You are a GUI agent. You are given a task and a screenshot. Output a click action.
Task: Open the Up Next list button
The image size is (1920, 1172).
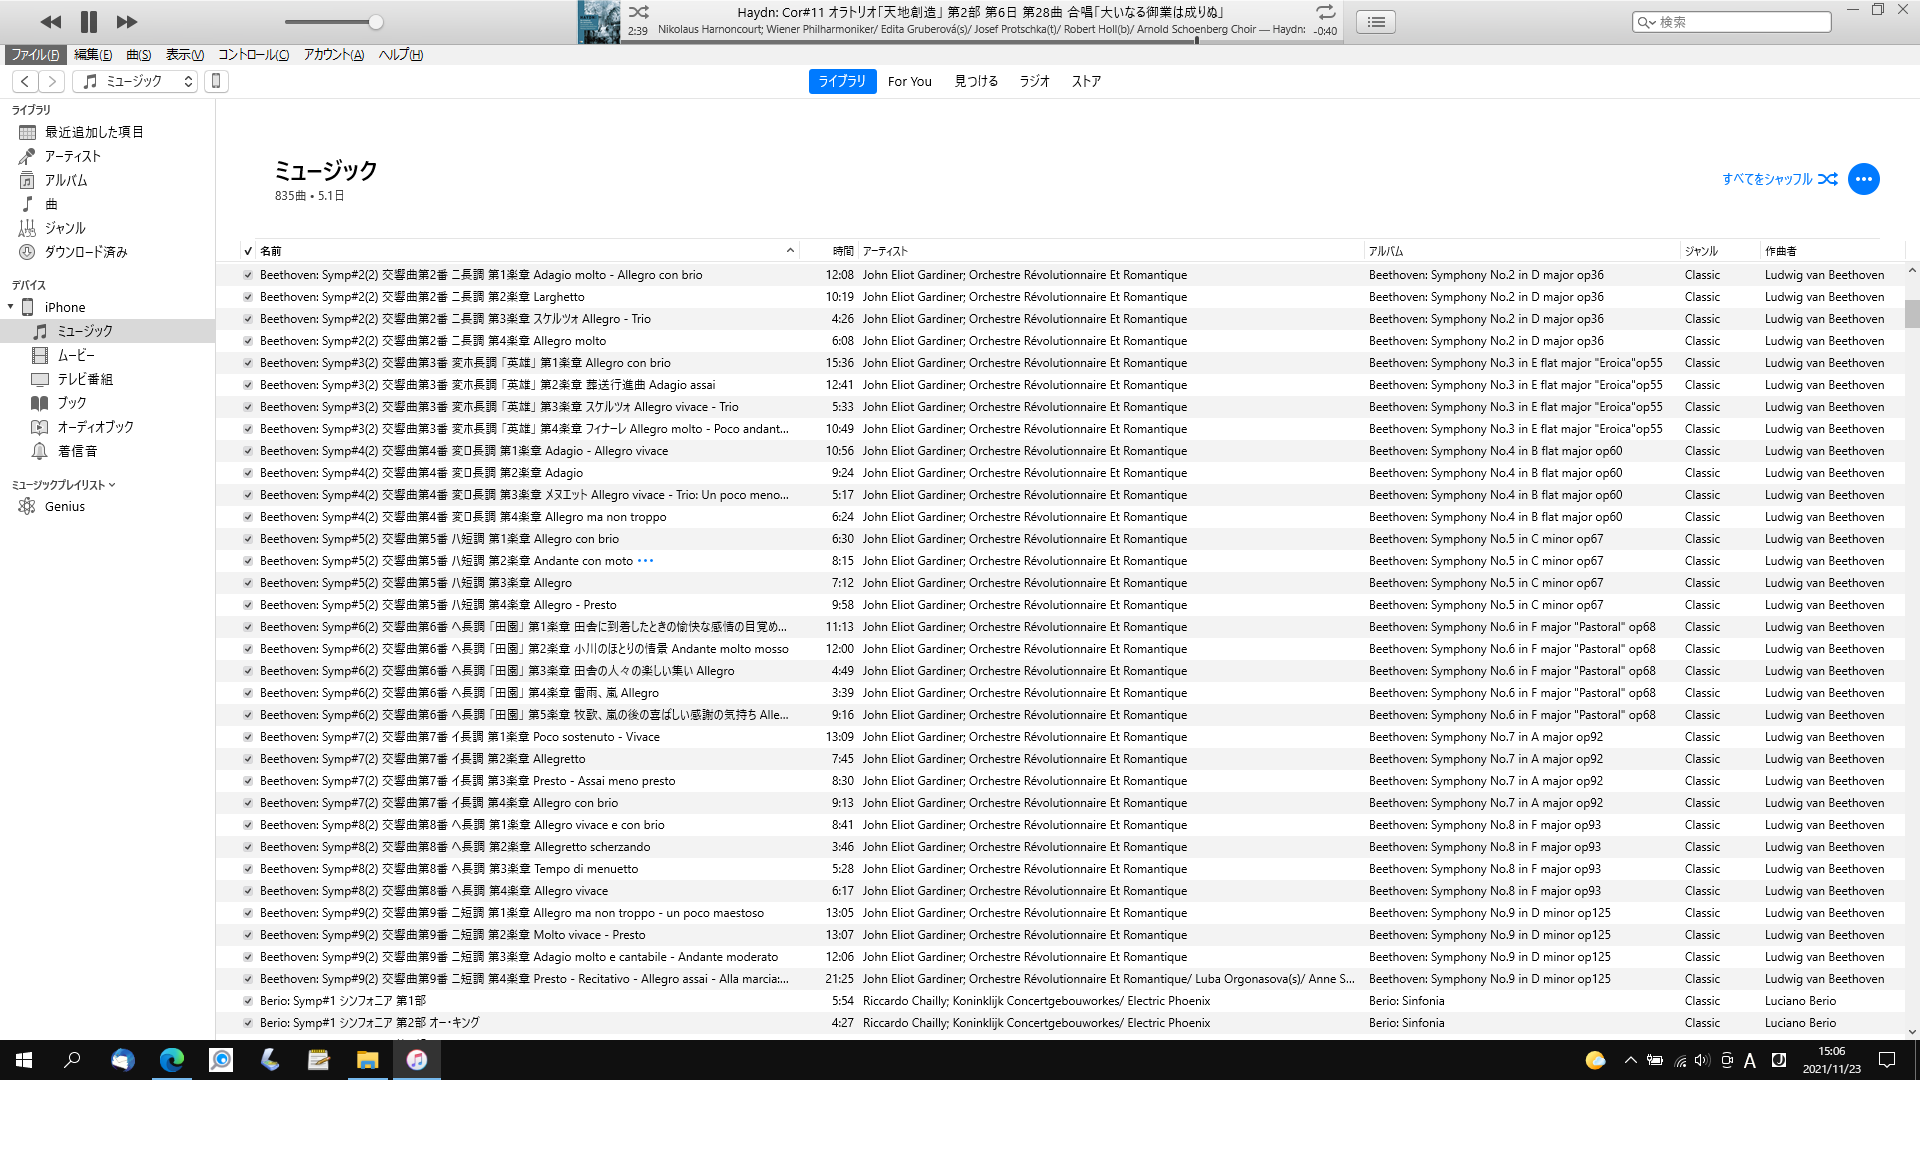click(x=1376, y=21)
